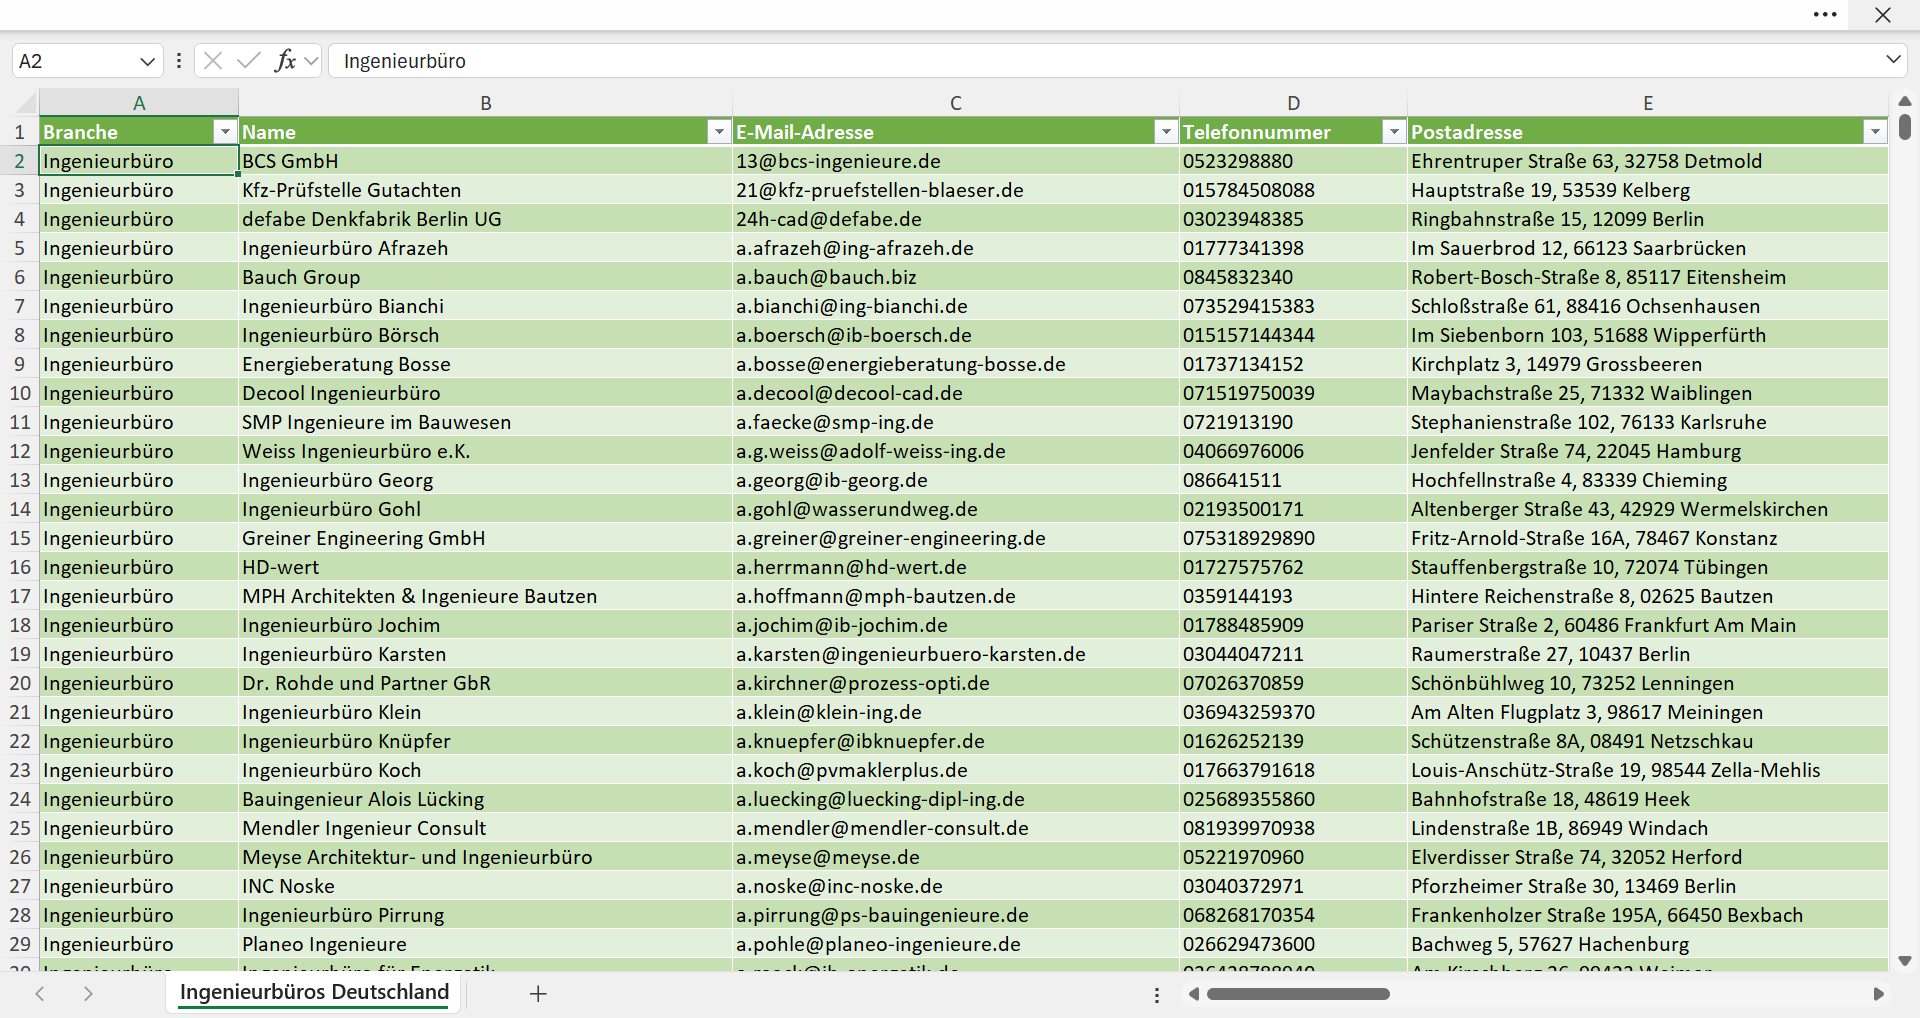1920x1018 pixels.
Task: Click the Insert Function fx icon
Action: tap(285, 61)
